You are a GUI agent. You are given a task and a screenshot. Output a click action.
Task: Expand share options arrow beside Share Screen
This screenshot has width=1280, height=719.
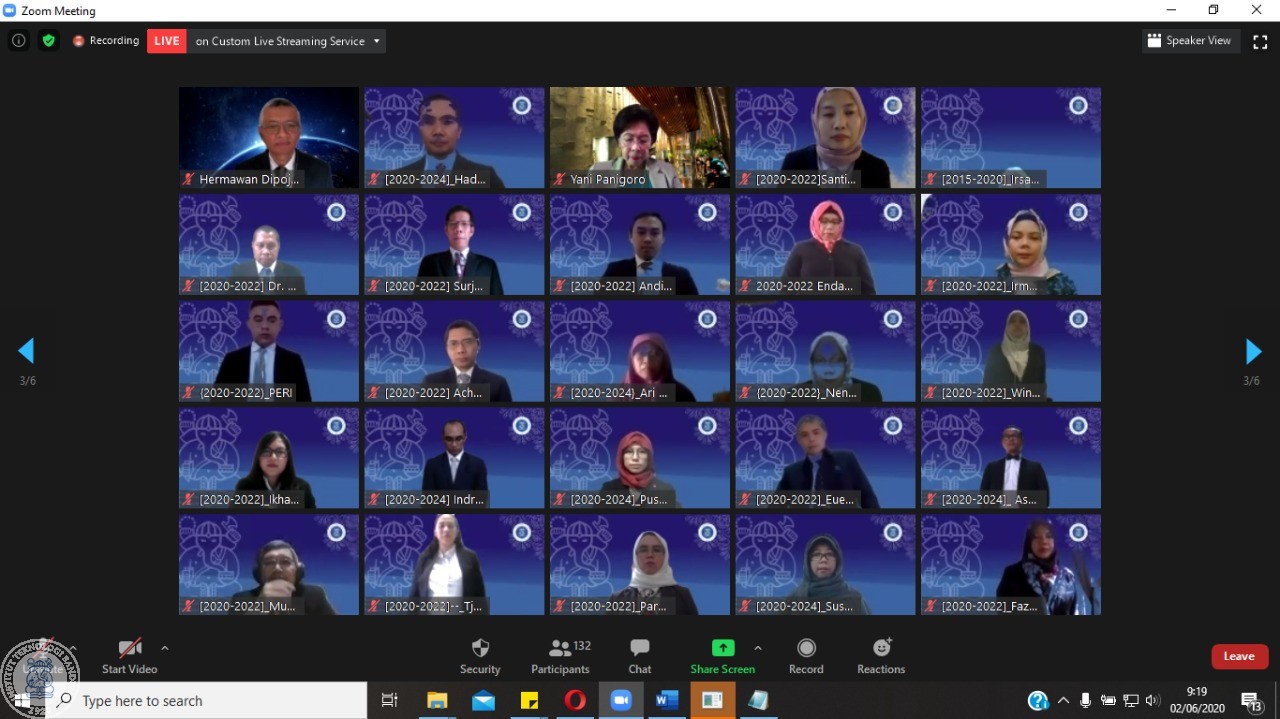(758, 648)
